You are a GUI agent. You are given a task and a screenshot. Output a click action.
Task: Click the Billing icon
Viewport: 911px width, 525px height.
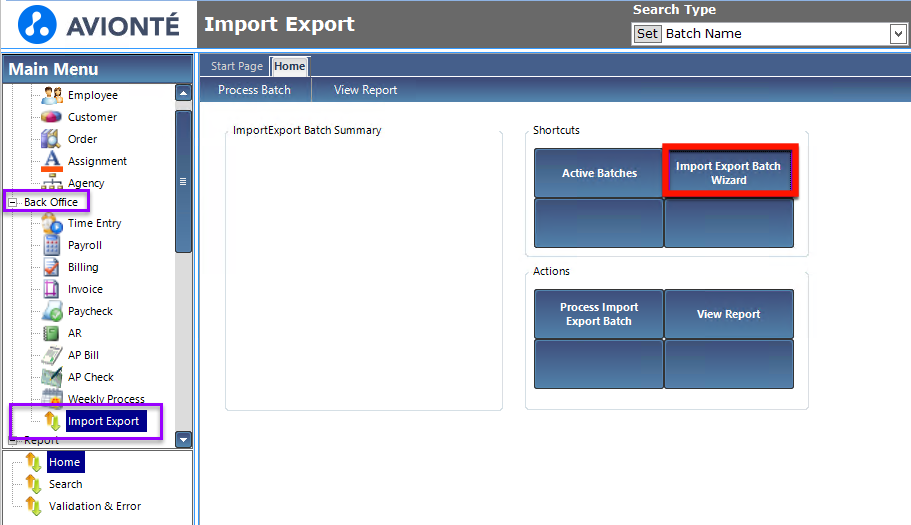[x=52, y=267]
